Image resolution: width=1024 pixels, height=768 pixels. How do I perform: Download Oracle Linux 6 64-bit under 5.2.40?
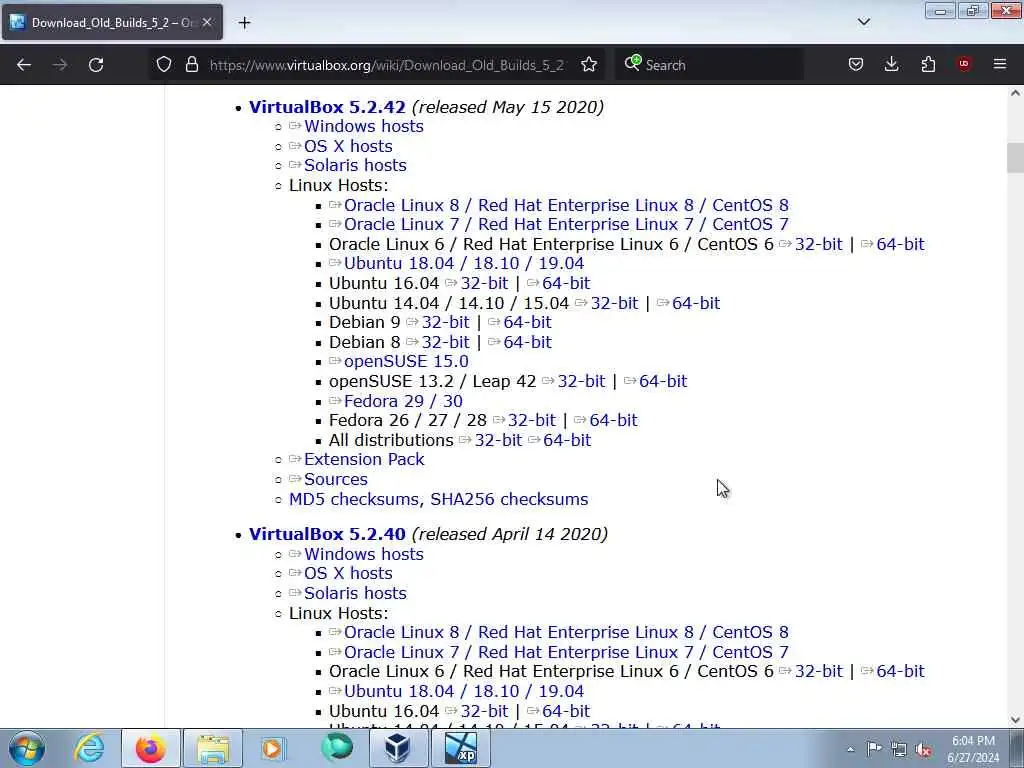(900, 671)
